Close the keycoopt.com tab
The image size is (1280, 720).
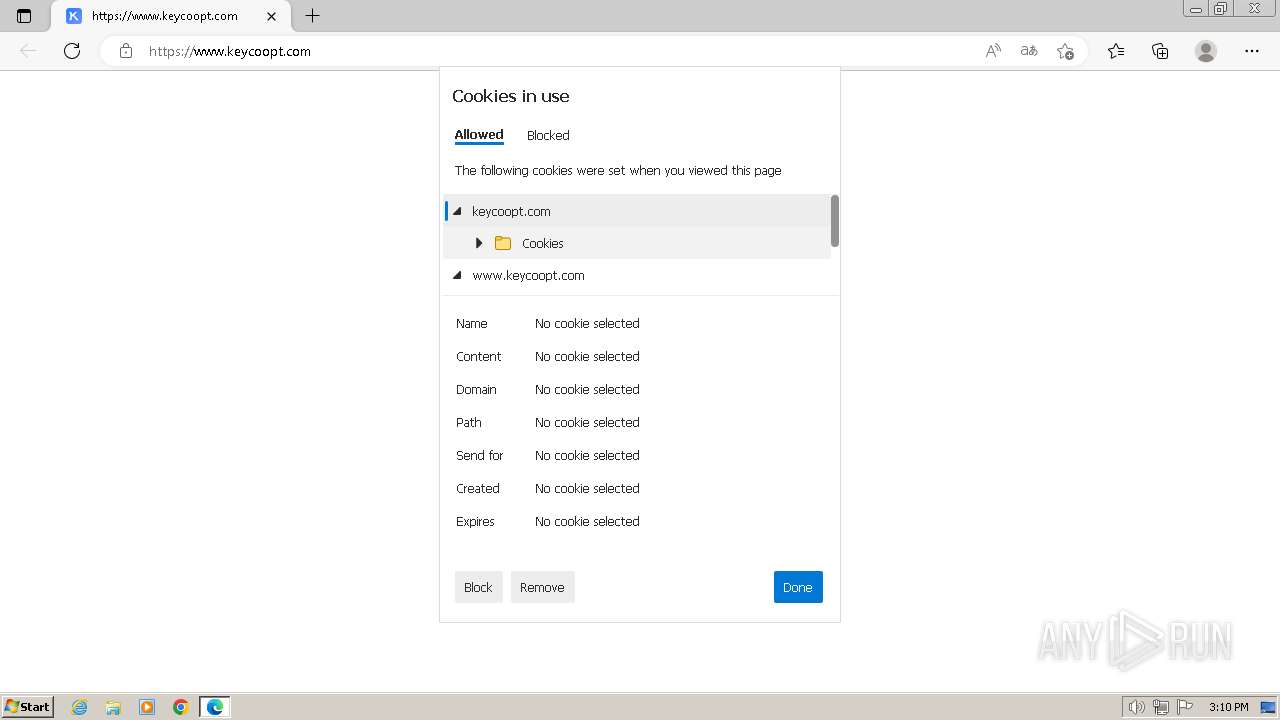tap(272, 16)
